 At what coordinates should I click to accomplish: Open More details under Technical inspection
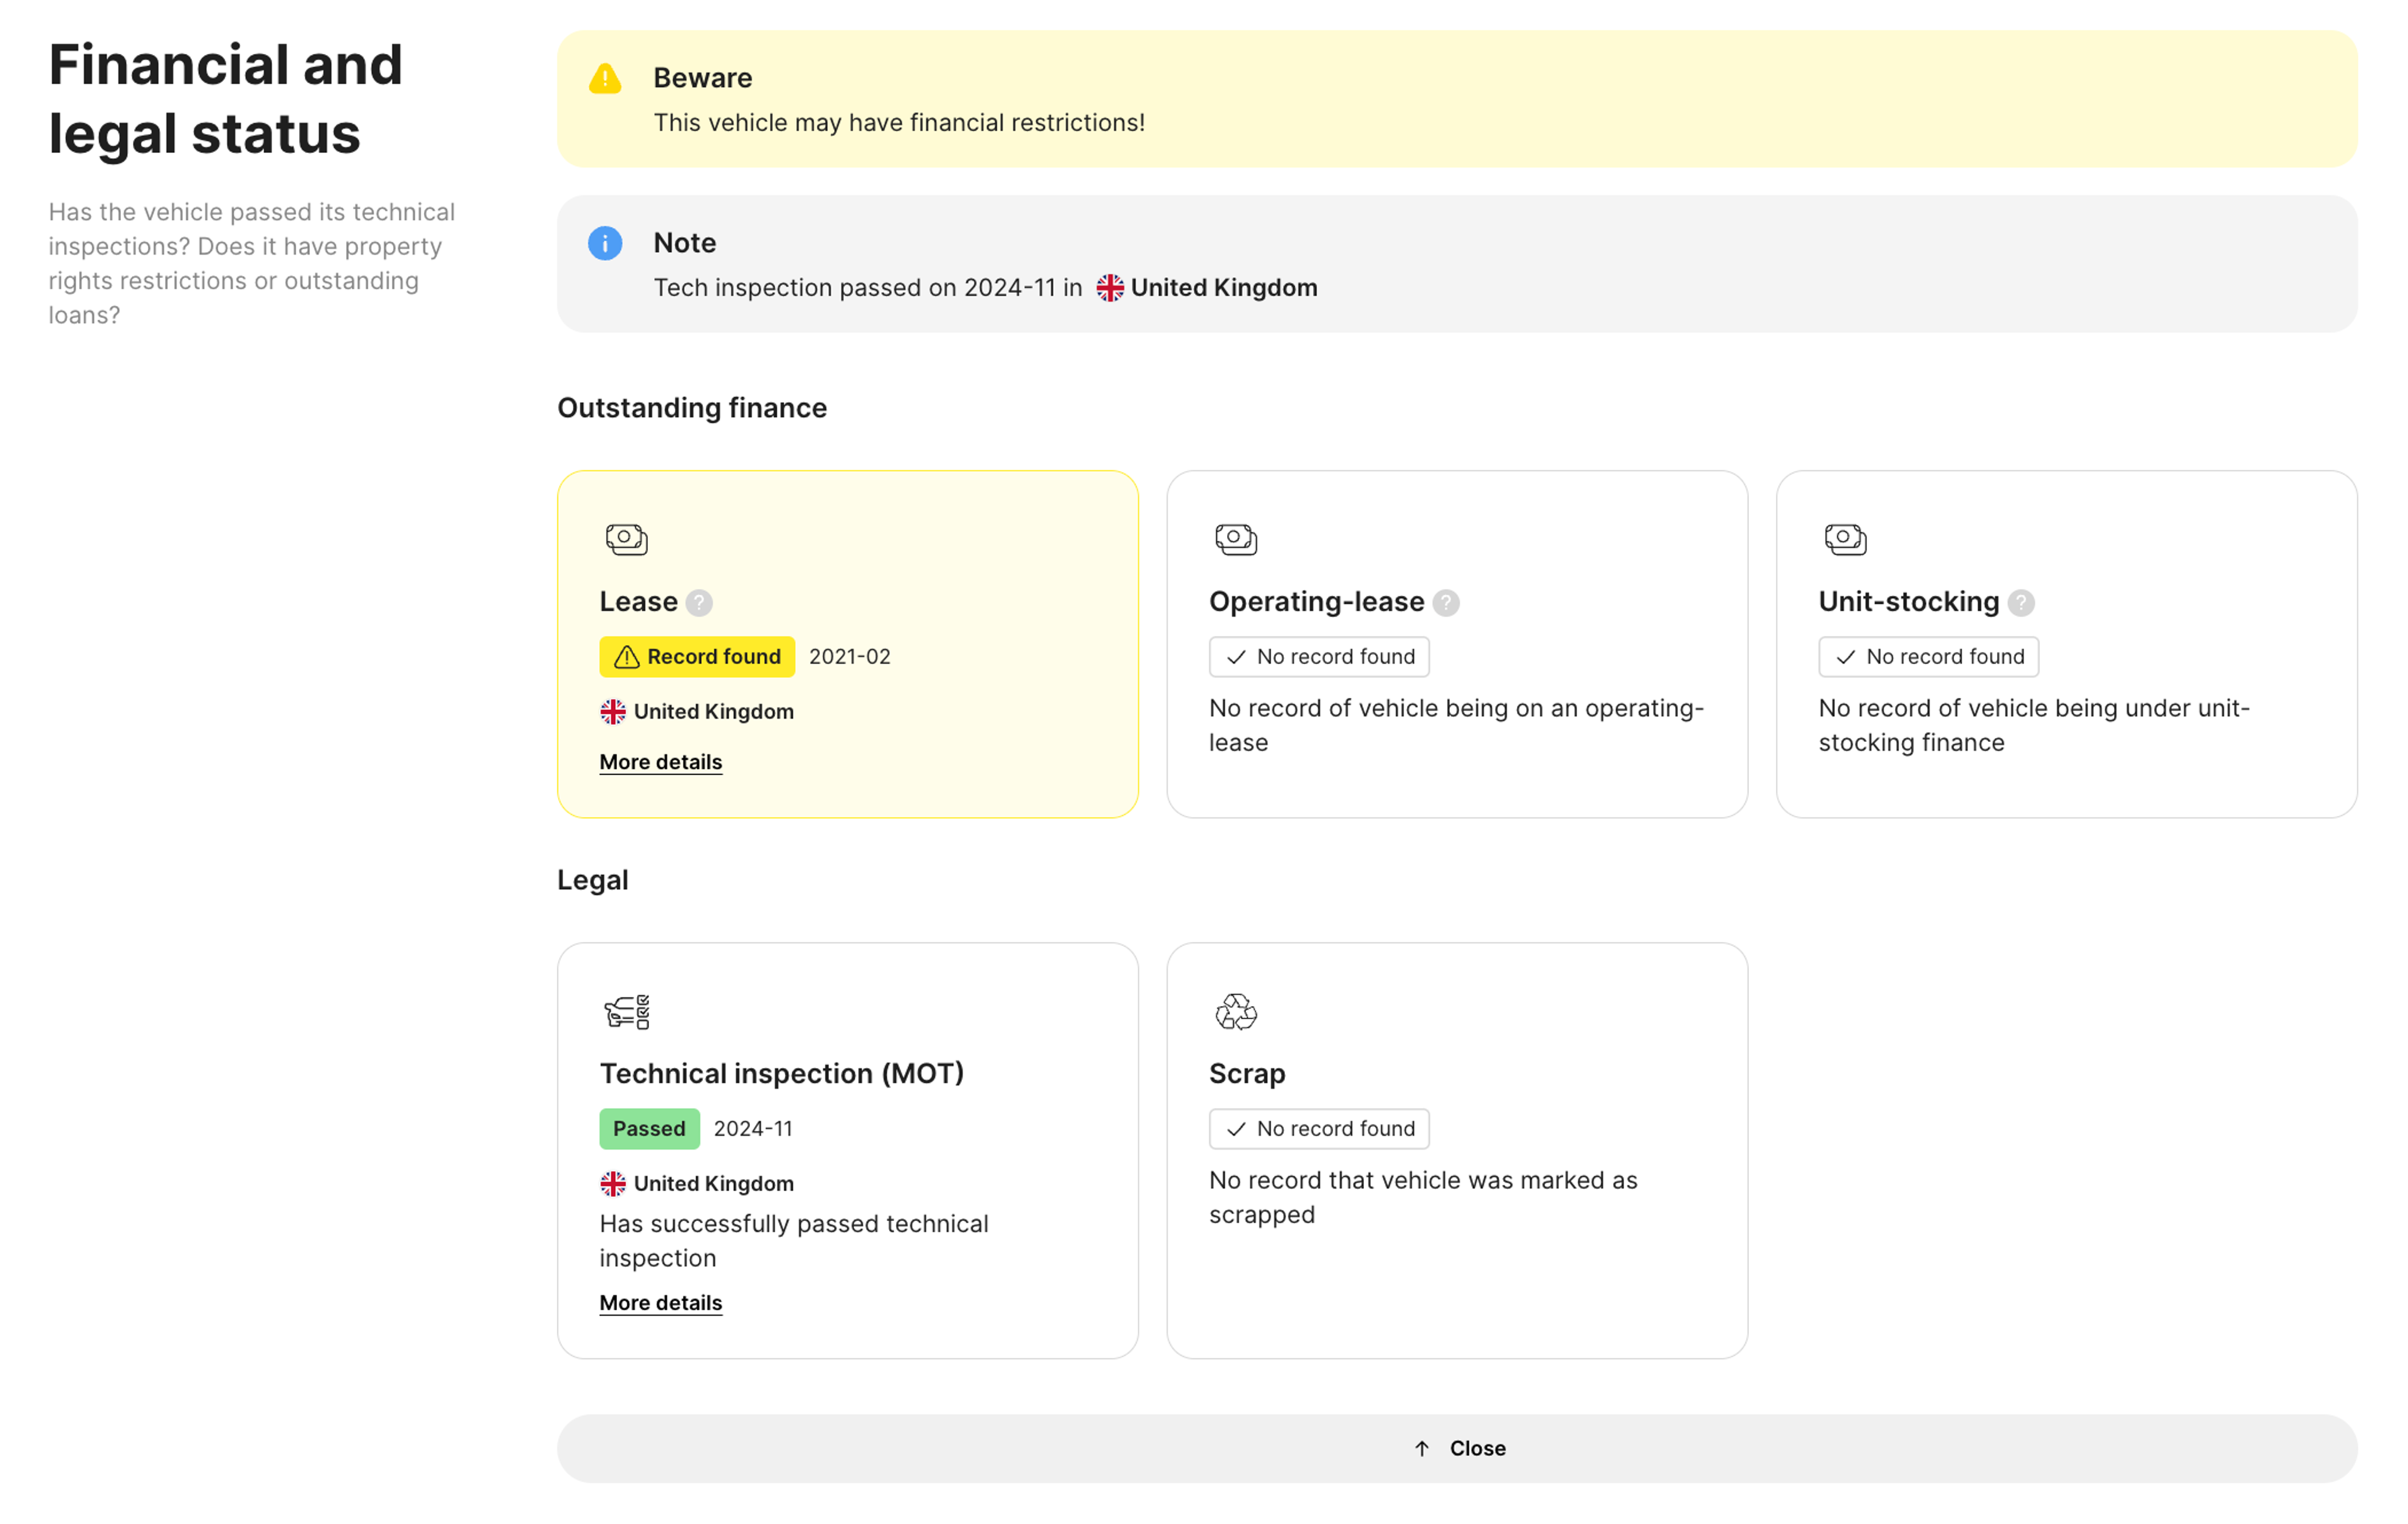pyautogui.click(x=660, y=1302)
